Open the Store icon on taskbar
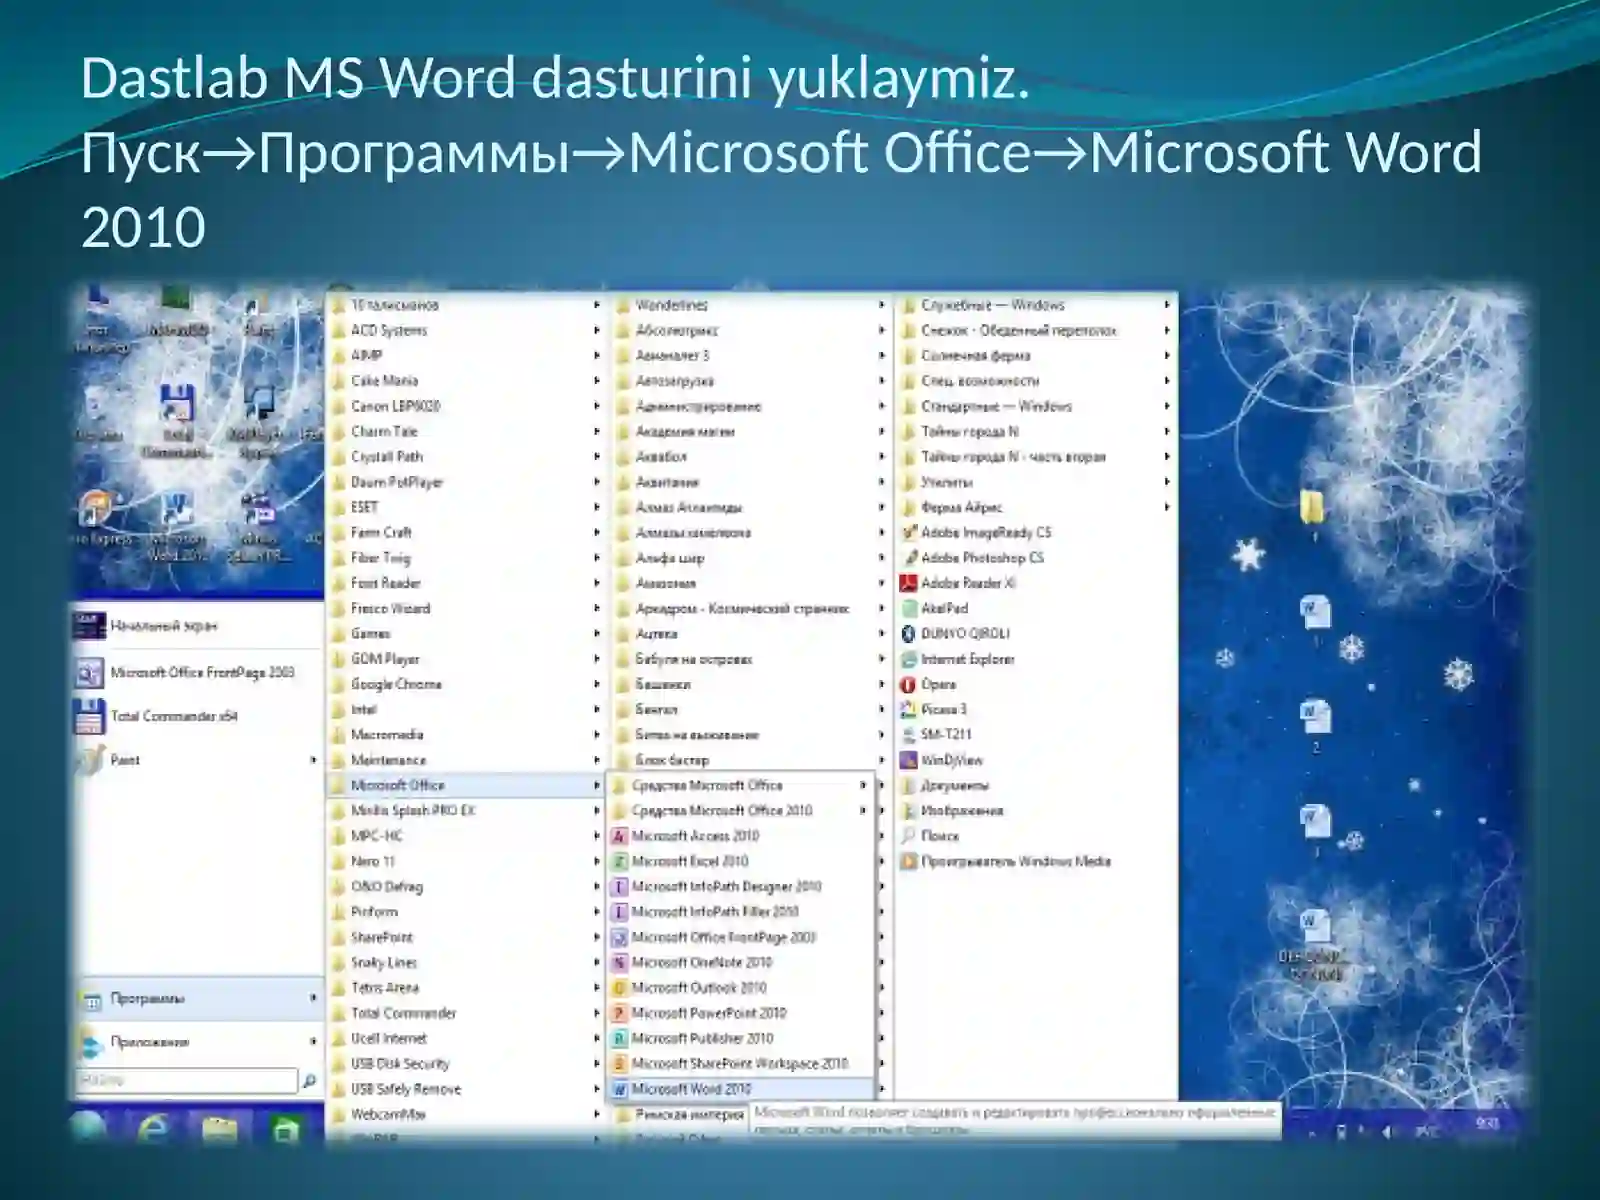This screenshot has height=1200, width=1600. point(285,1130)
